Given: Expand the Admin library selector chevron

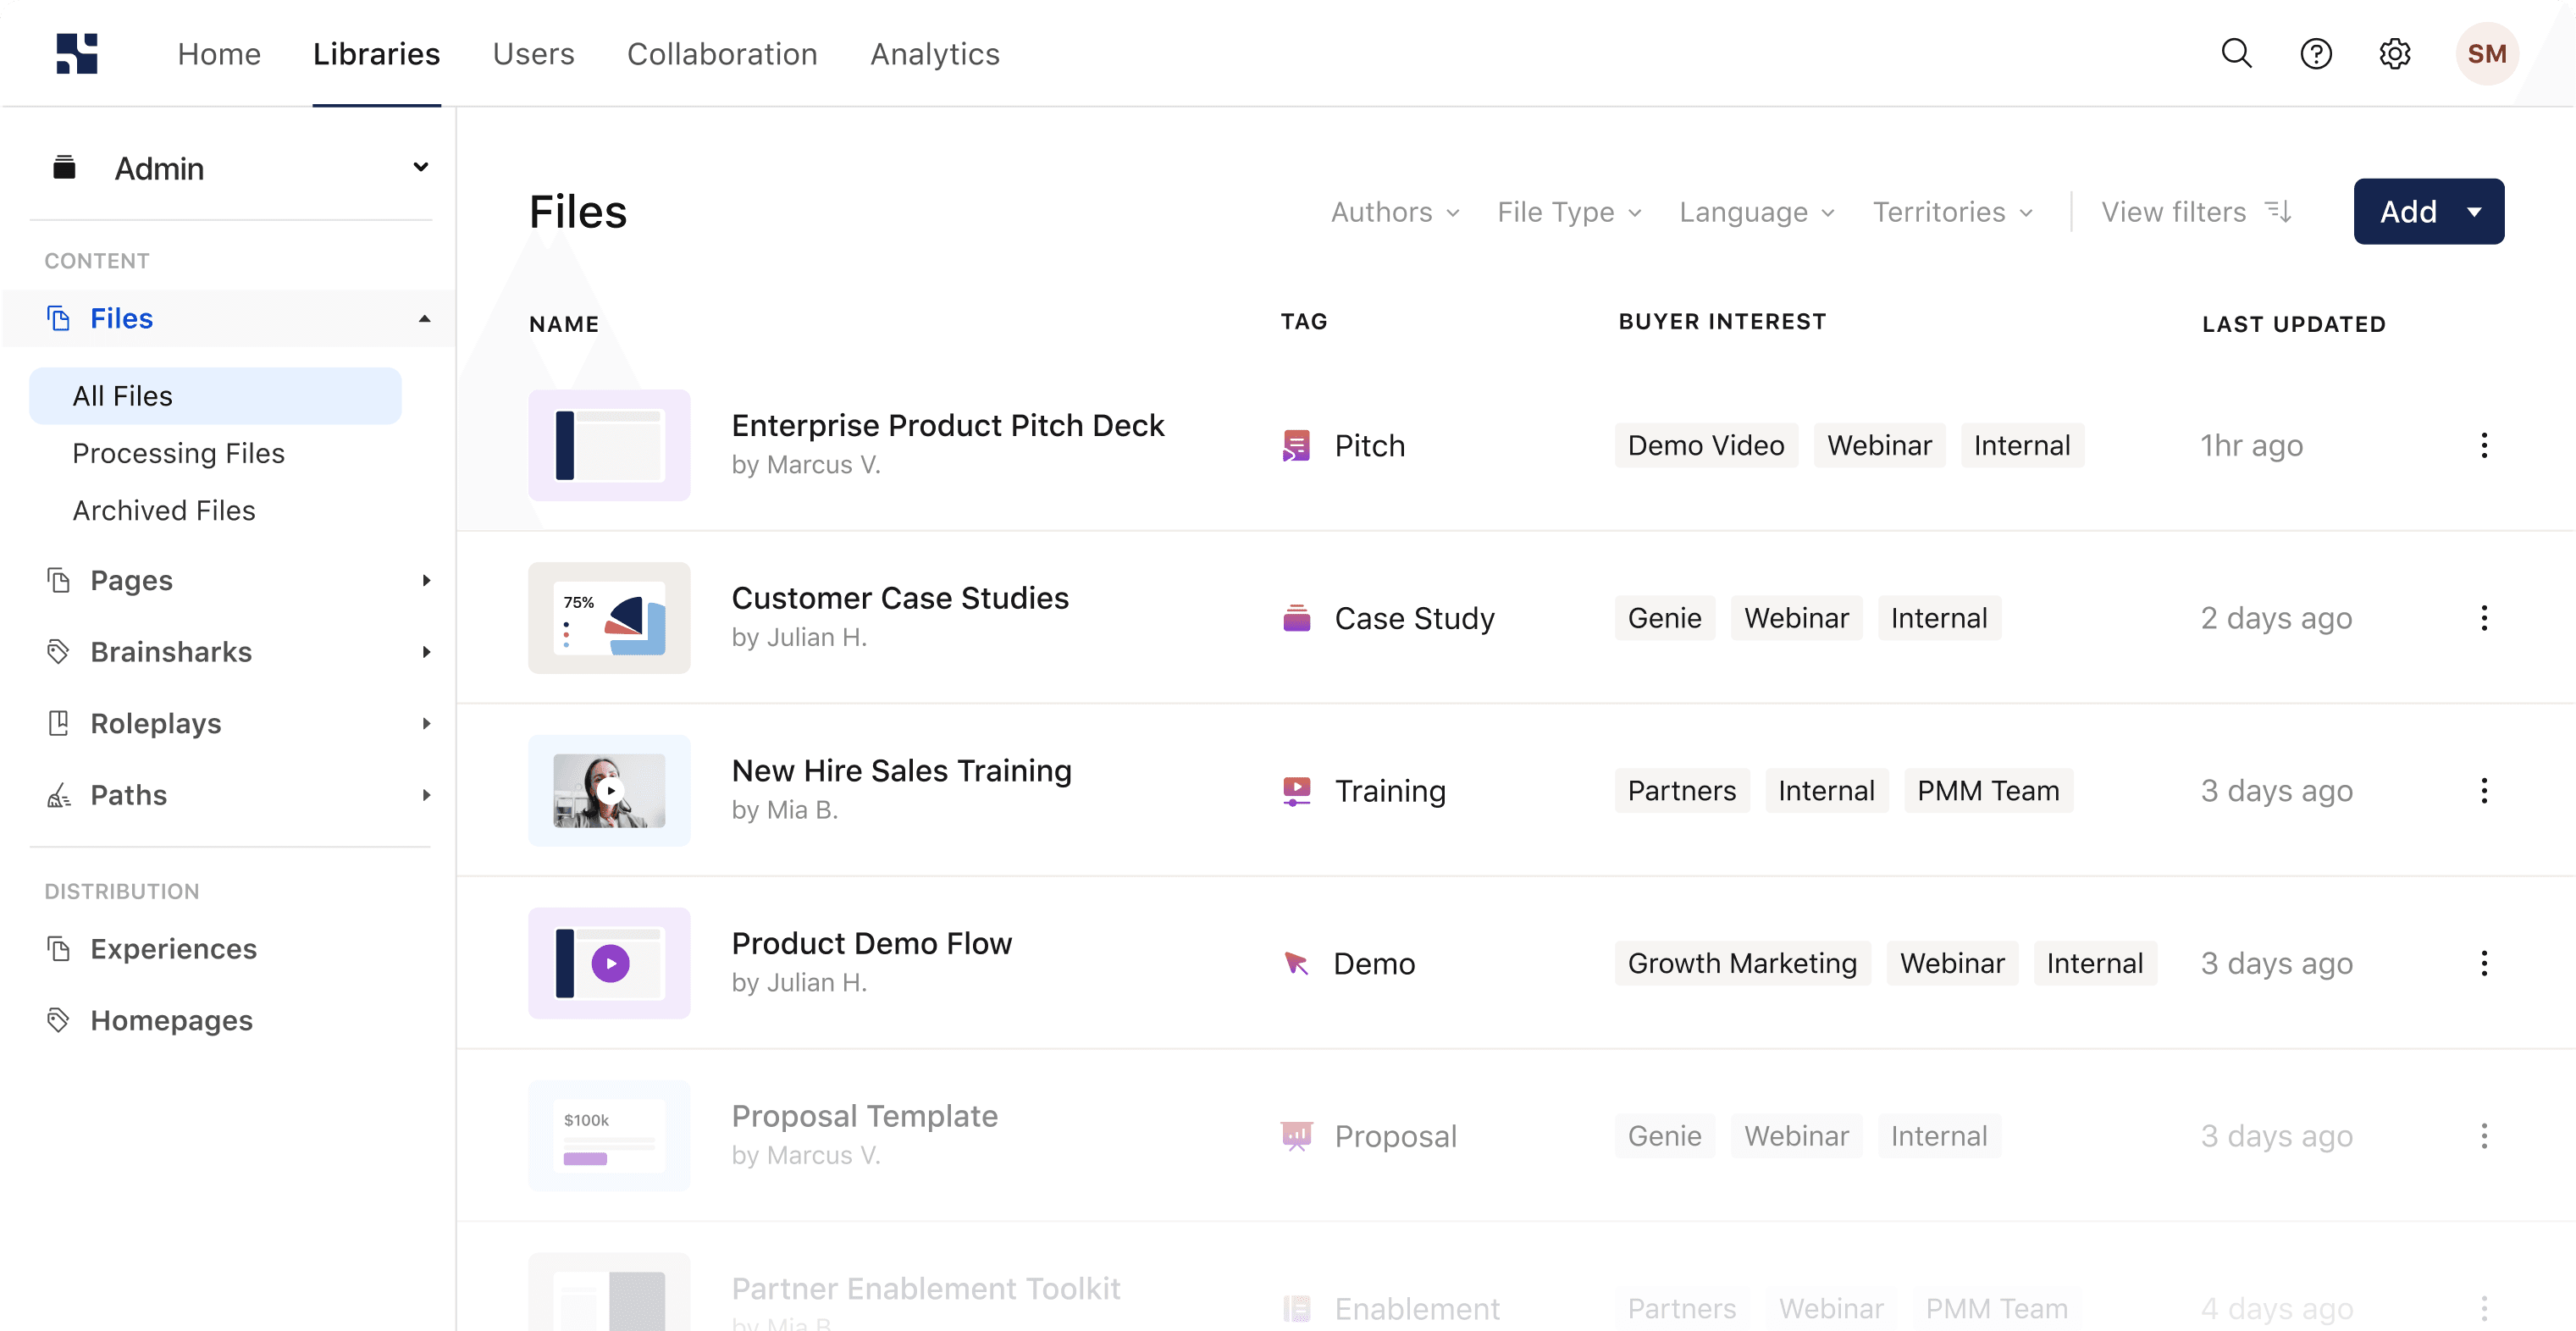Looking at the screenshot, I should tap(421, 167).
